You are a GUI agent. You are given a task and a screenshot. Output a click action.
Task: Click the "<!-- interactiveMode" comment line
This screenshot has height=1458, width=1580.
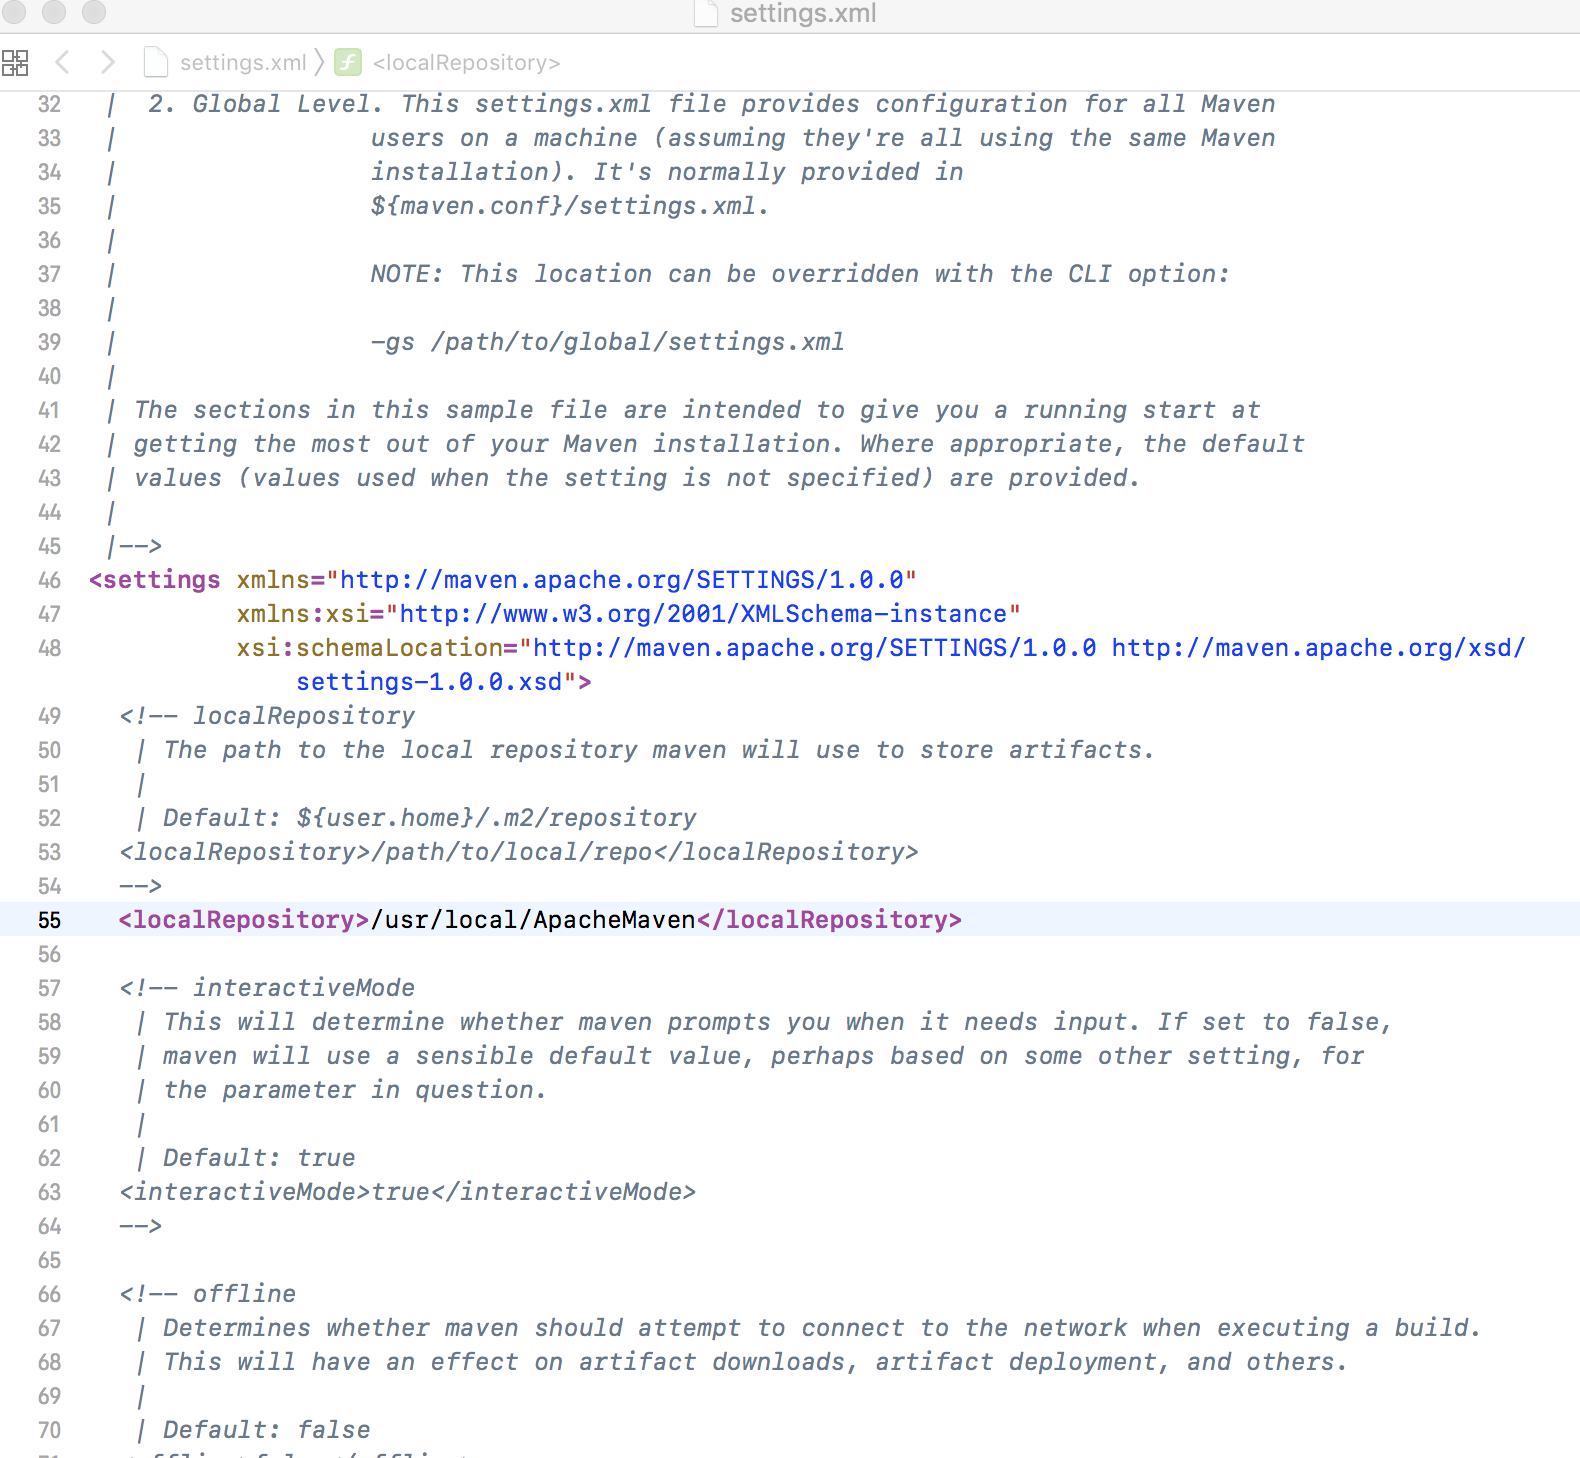[267, 988]
